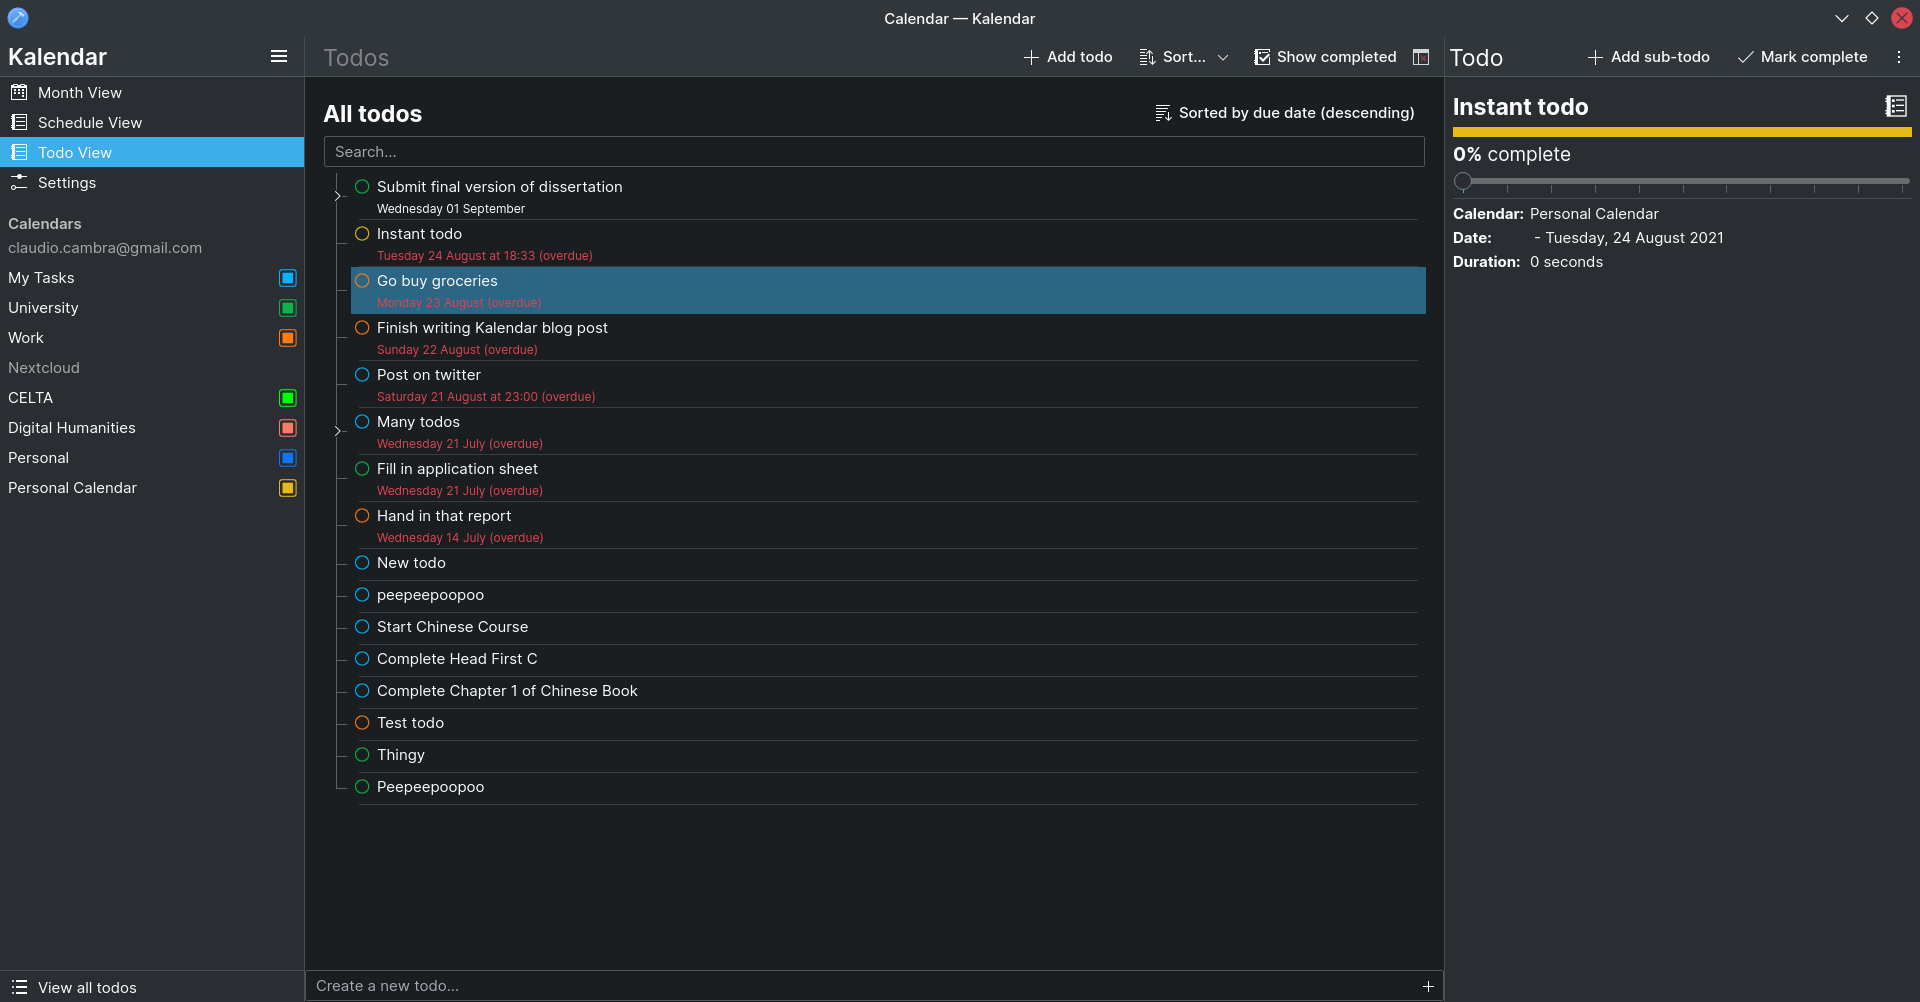
Task: Click the sort icon beside Sorted by due date
Action: (x=1163, y=113)
